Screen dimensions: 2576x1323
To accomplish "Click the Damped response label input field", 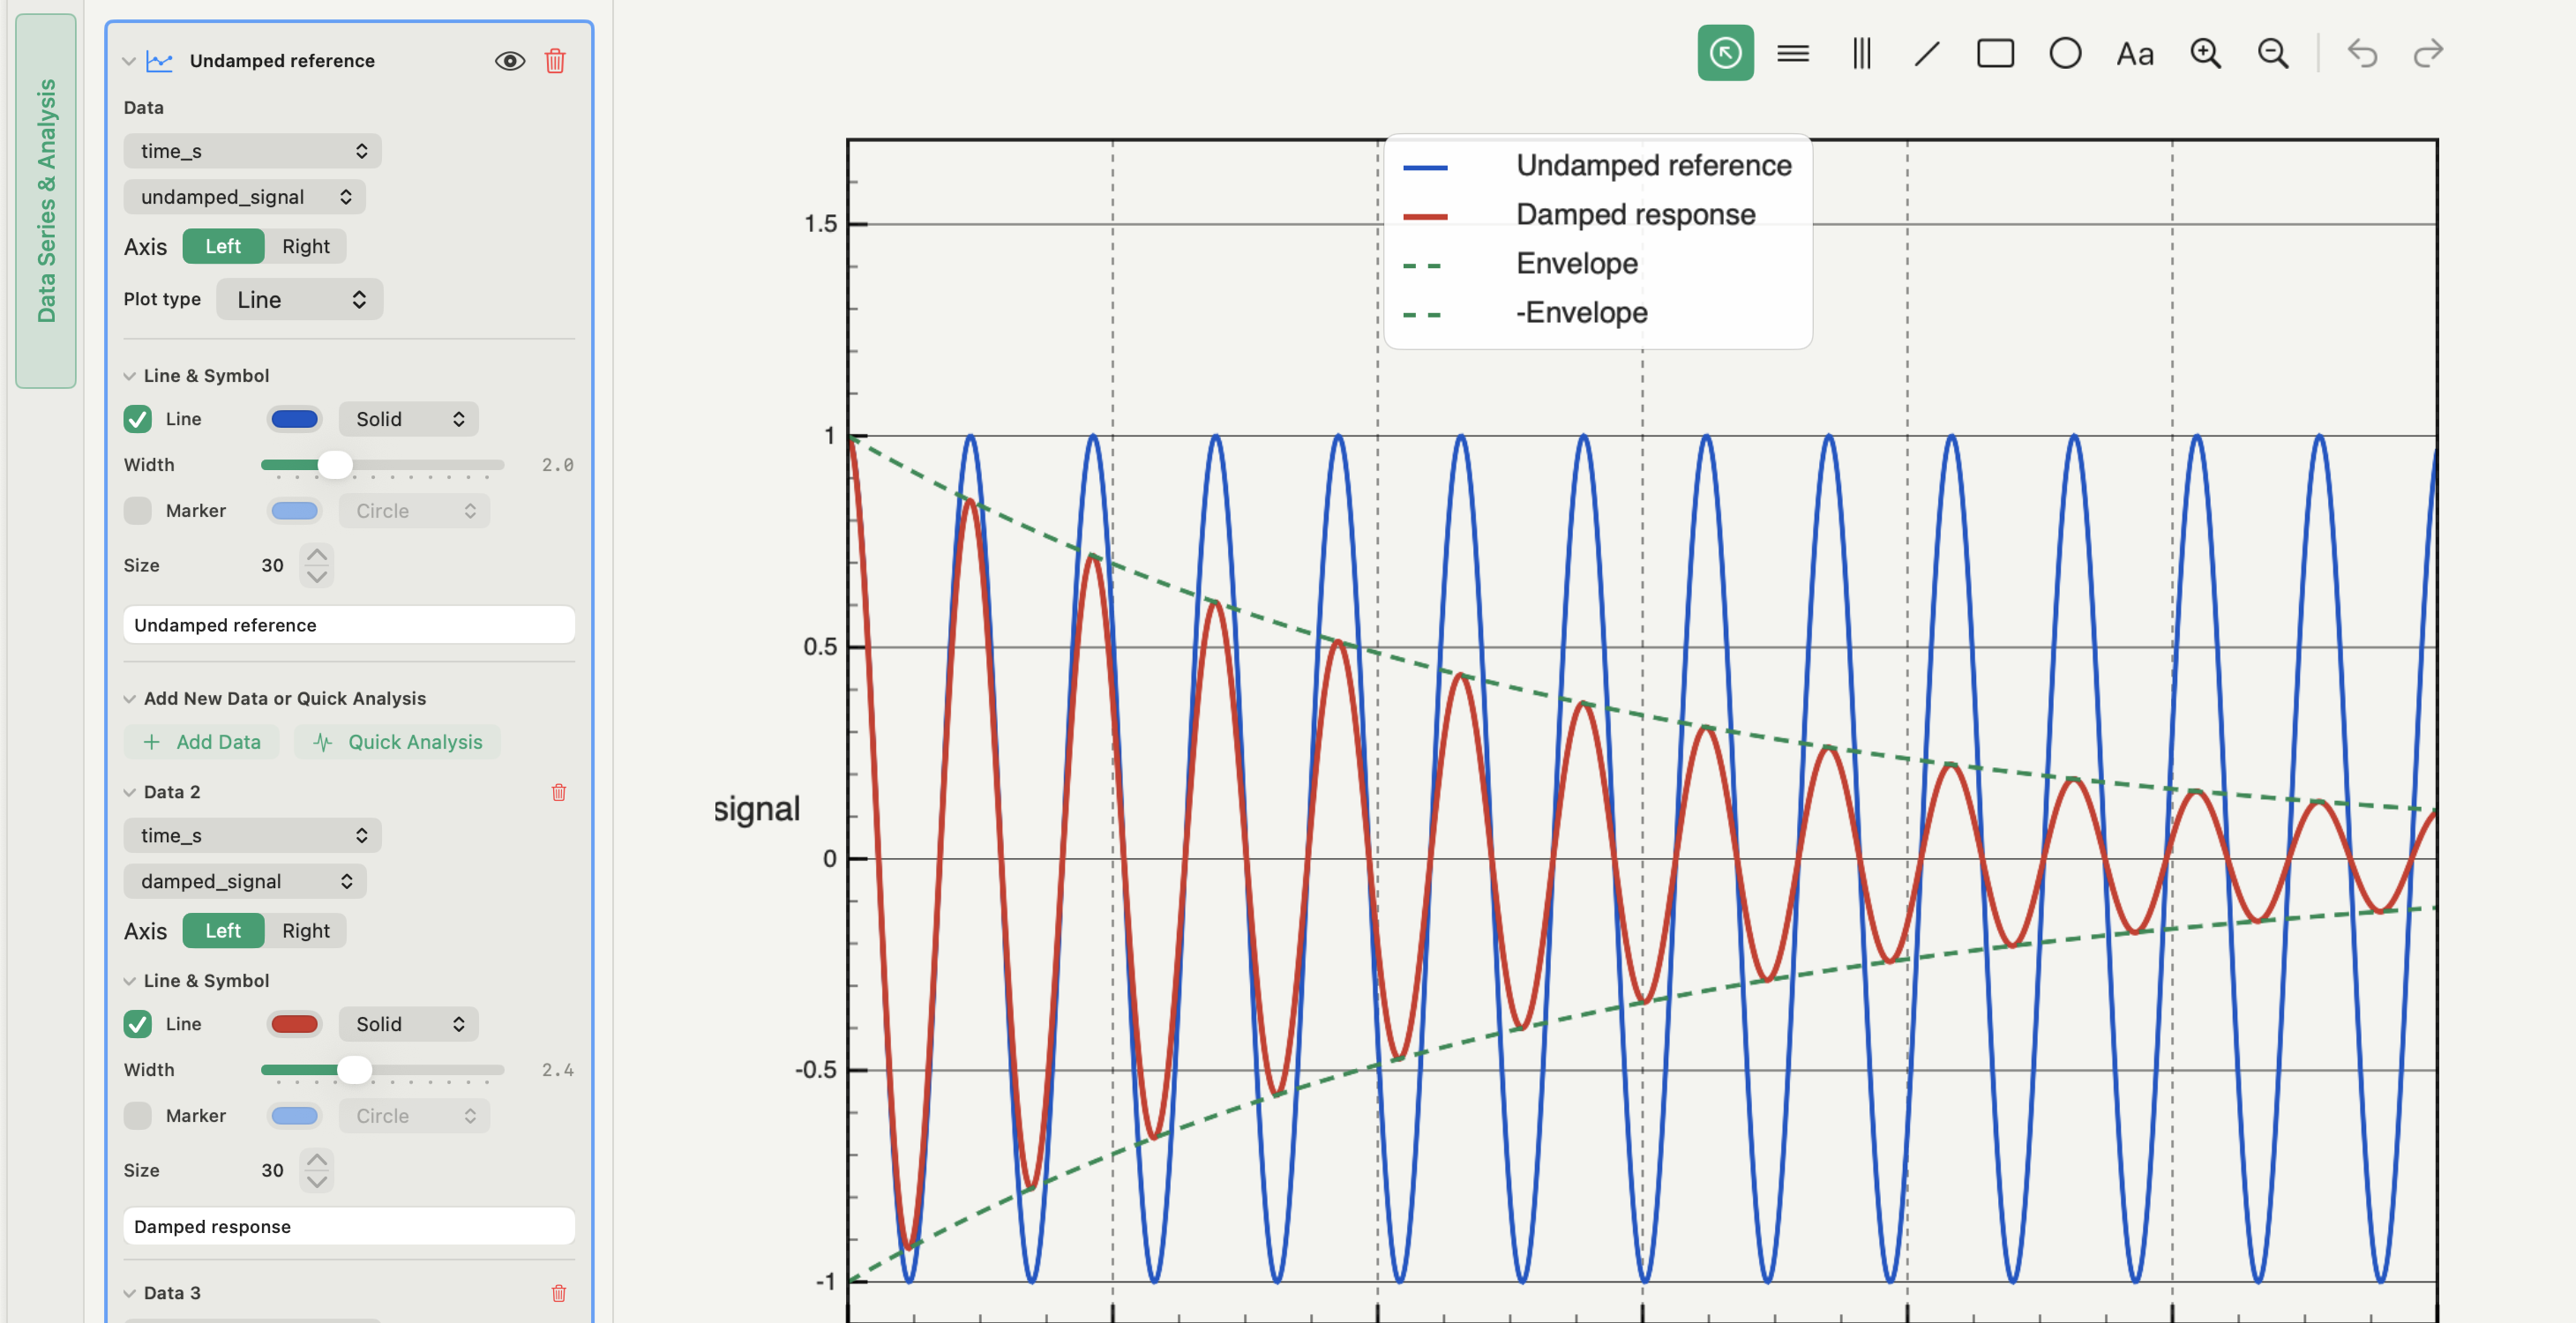I will pos(349,1227).
